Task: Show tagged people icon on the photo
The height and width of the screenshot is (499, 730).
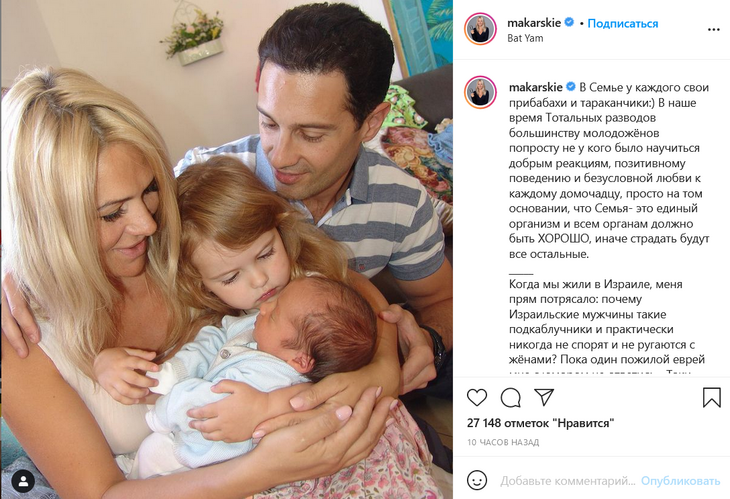Action: (23, 481)
